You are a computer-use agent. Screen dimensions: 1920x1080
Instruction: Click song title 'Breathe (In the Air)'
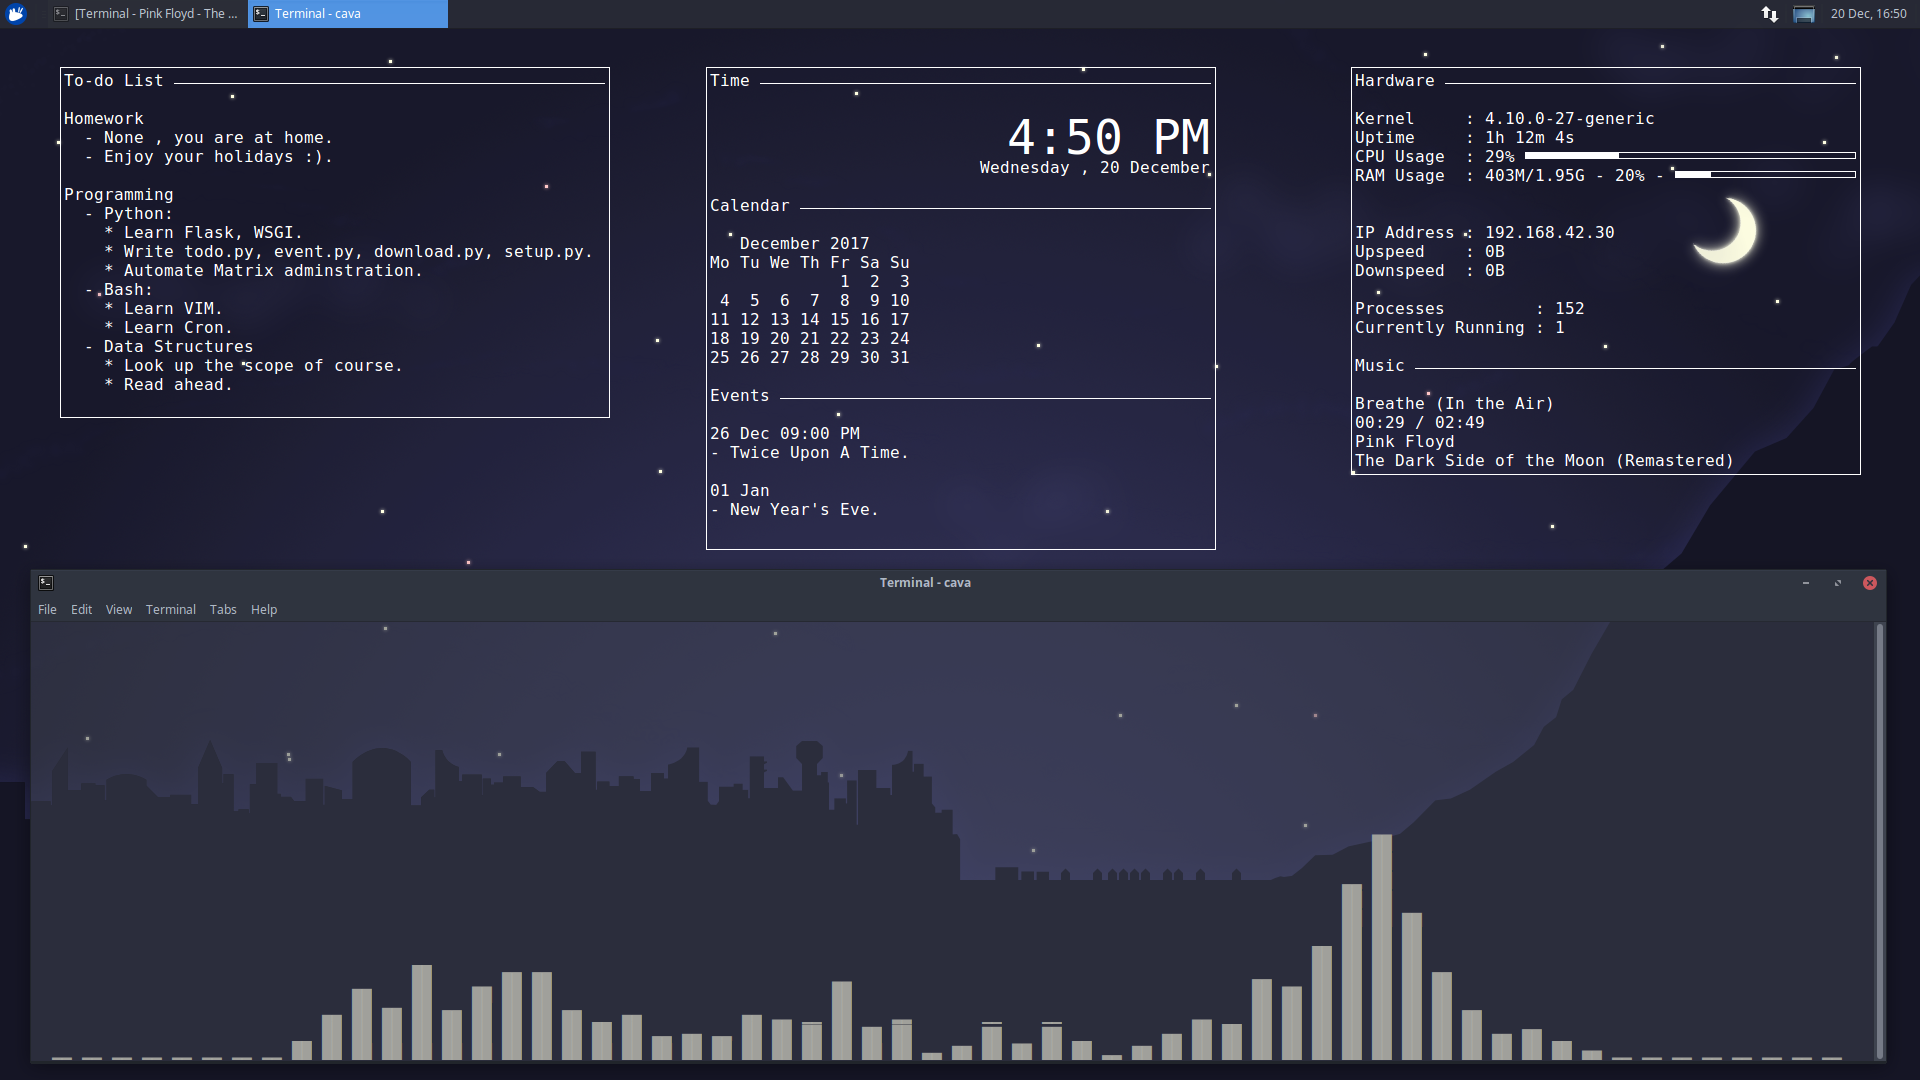coord(1454,404)
